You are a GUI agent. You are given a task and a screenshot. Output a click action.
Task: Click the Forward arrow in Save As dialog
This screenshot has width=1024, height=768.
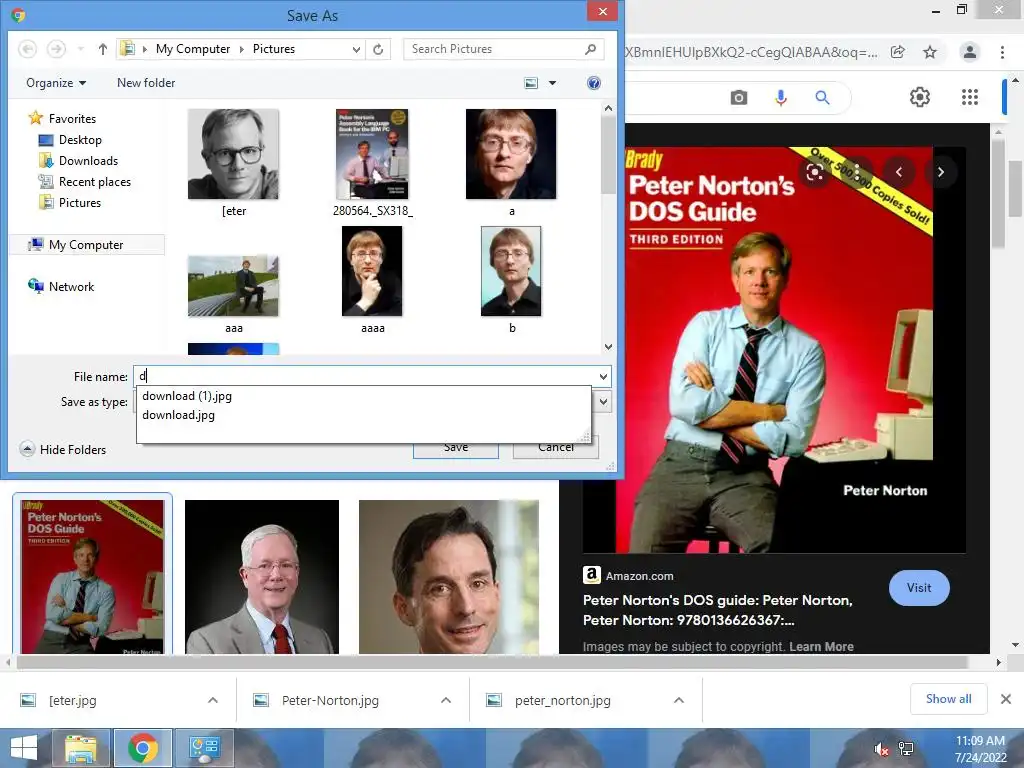click(56, 49)
